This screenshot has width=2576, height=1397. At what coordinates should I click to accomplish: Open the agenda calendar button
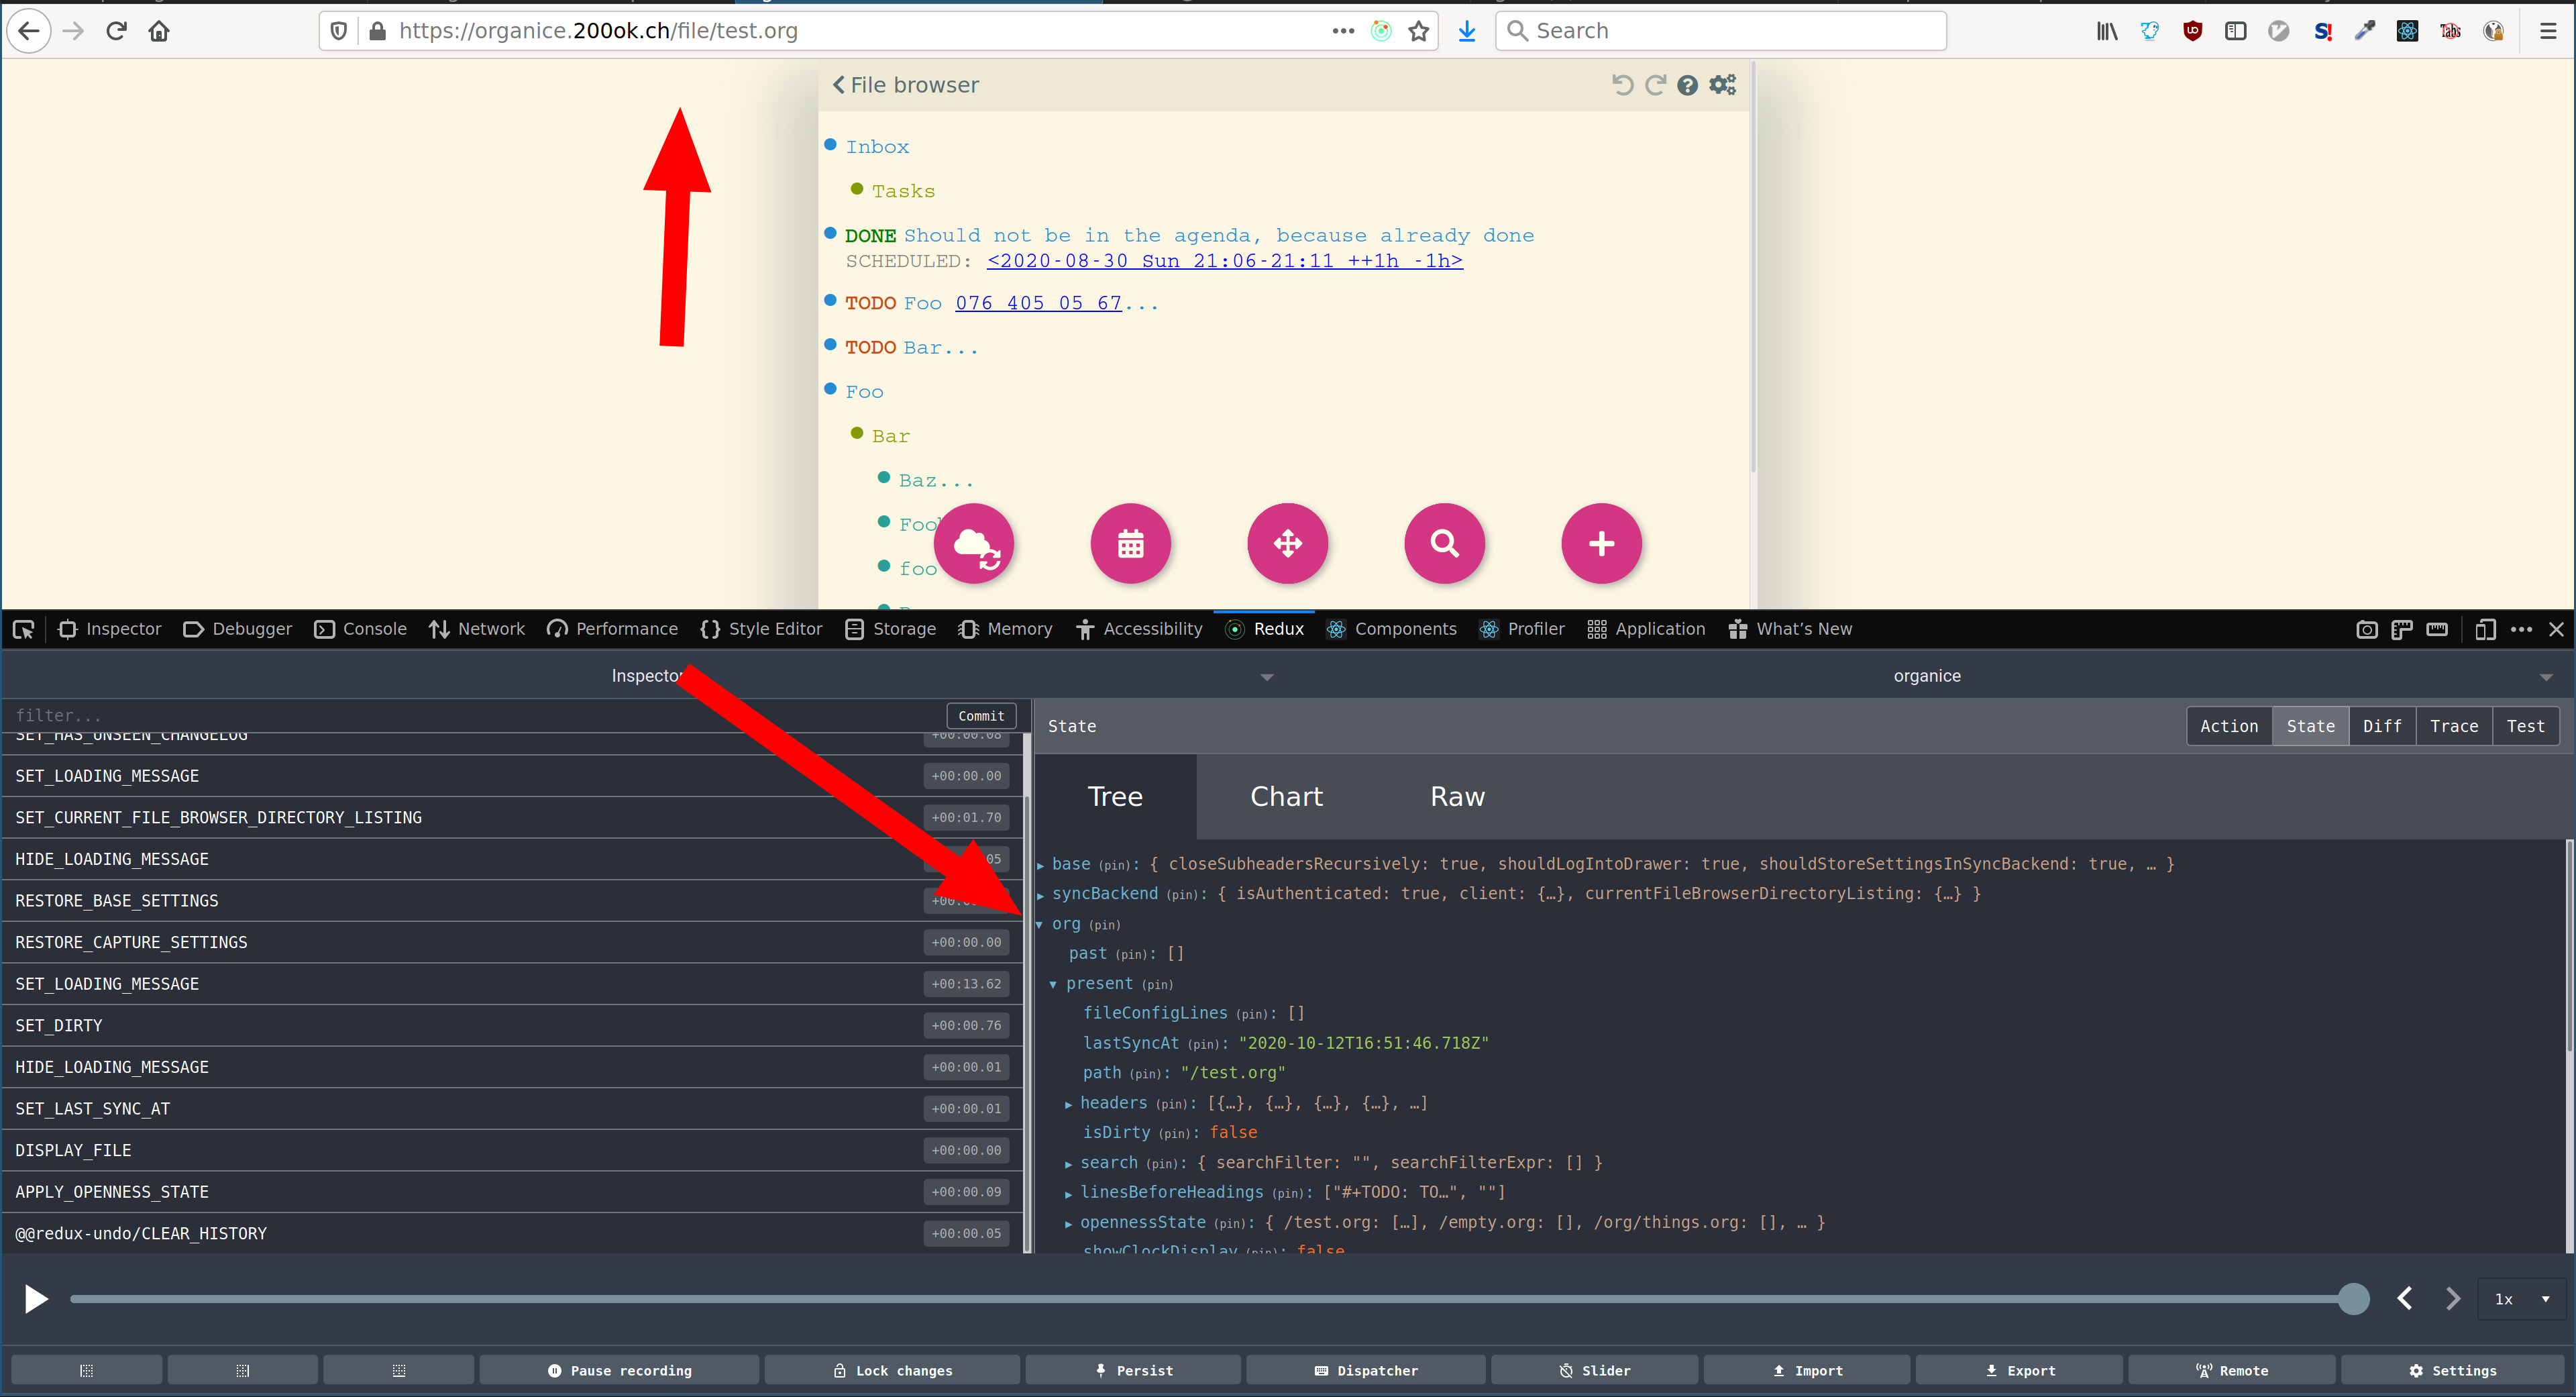point(1130,544)
